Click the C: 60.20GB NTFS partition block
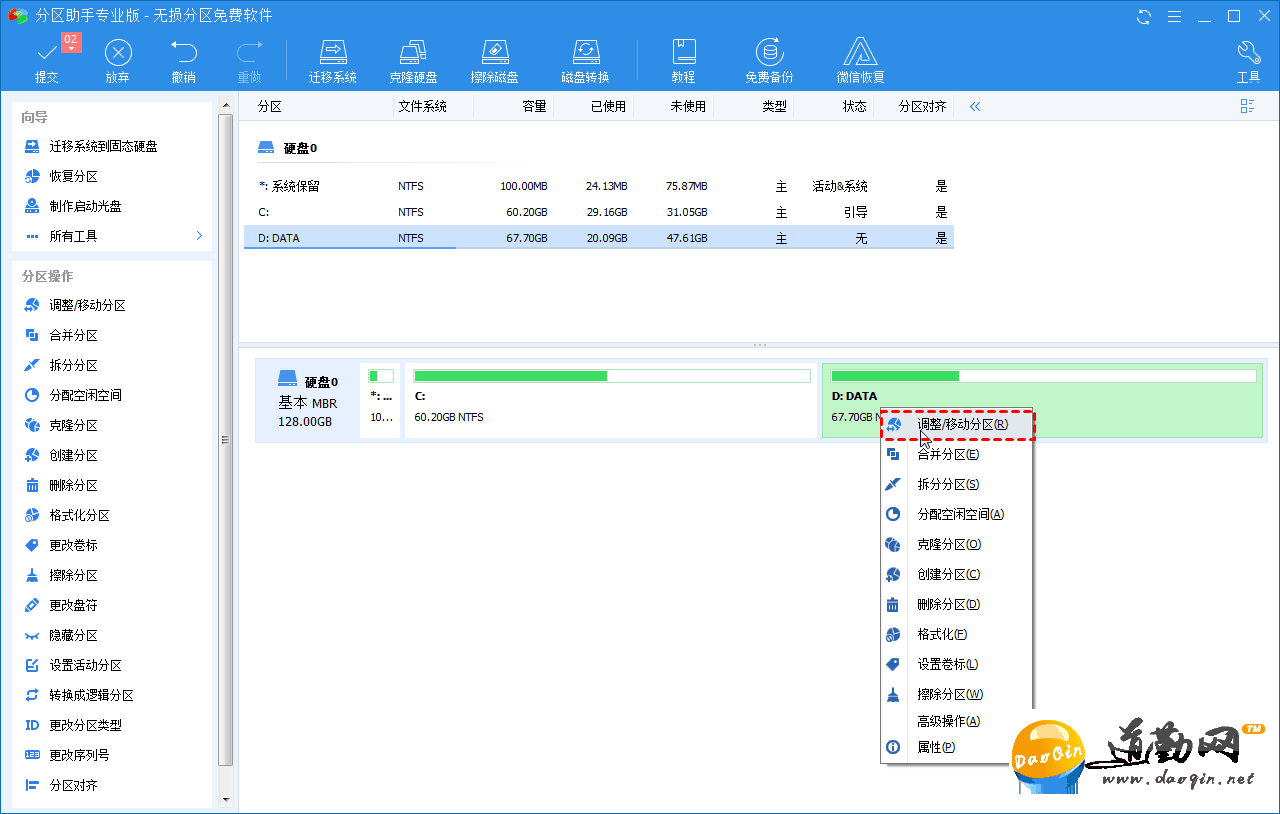This screenshot has width=1280, height=814. click(611, 400)
